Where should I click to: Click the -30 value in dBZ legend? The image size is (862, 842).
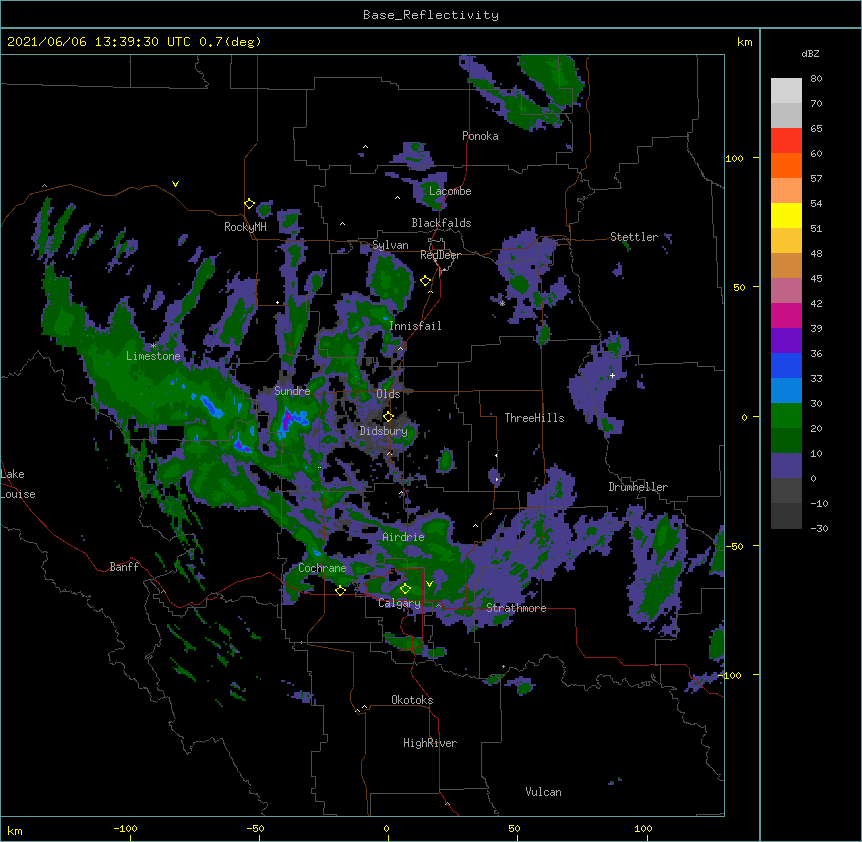(x=819, y=528)
